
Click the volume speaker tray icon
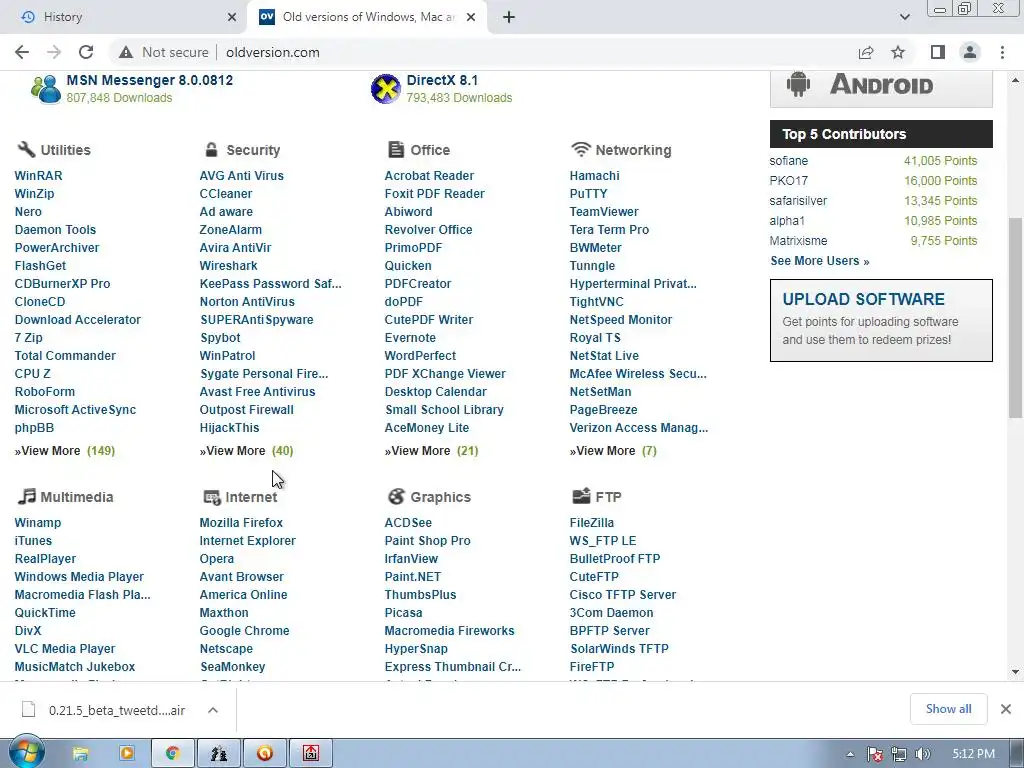tap(922, 754)
